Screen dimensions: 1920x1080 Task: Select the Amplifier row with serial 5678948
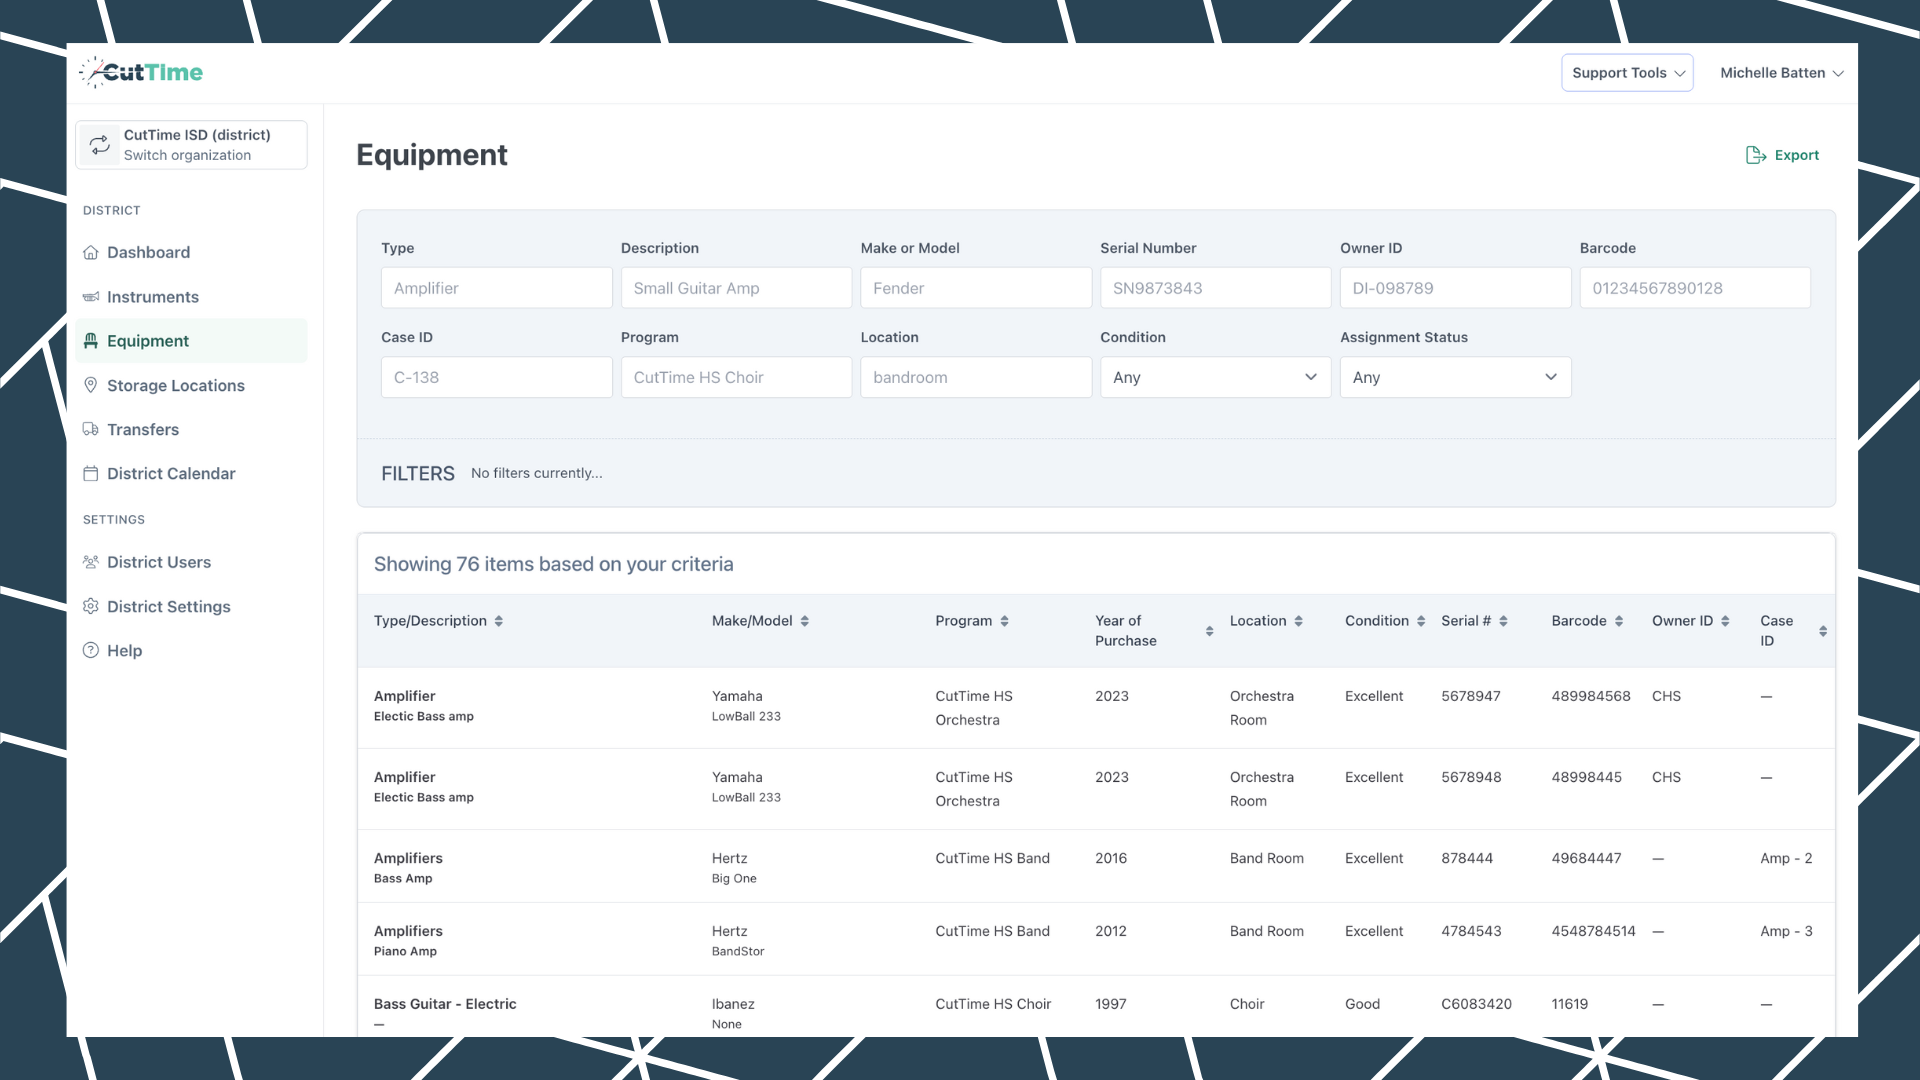1096,789
